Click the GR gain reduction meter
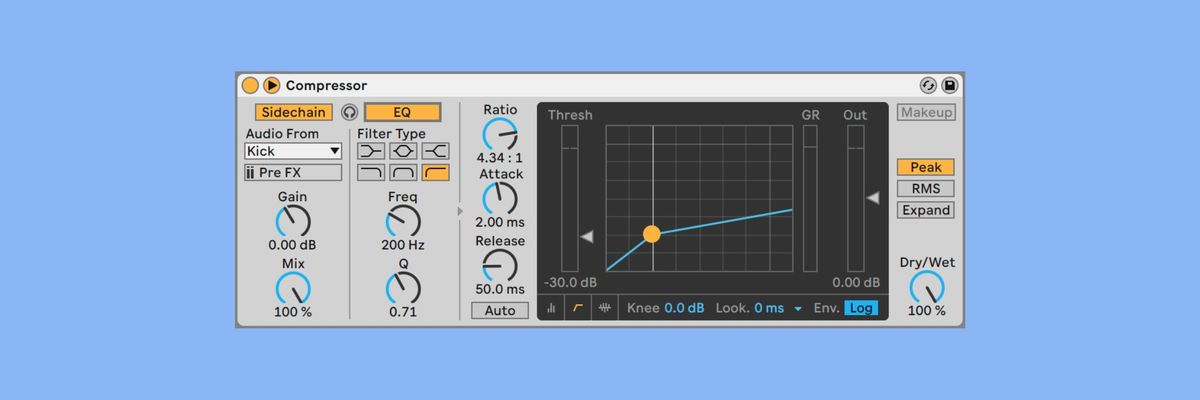 tap(810, 198)
